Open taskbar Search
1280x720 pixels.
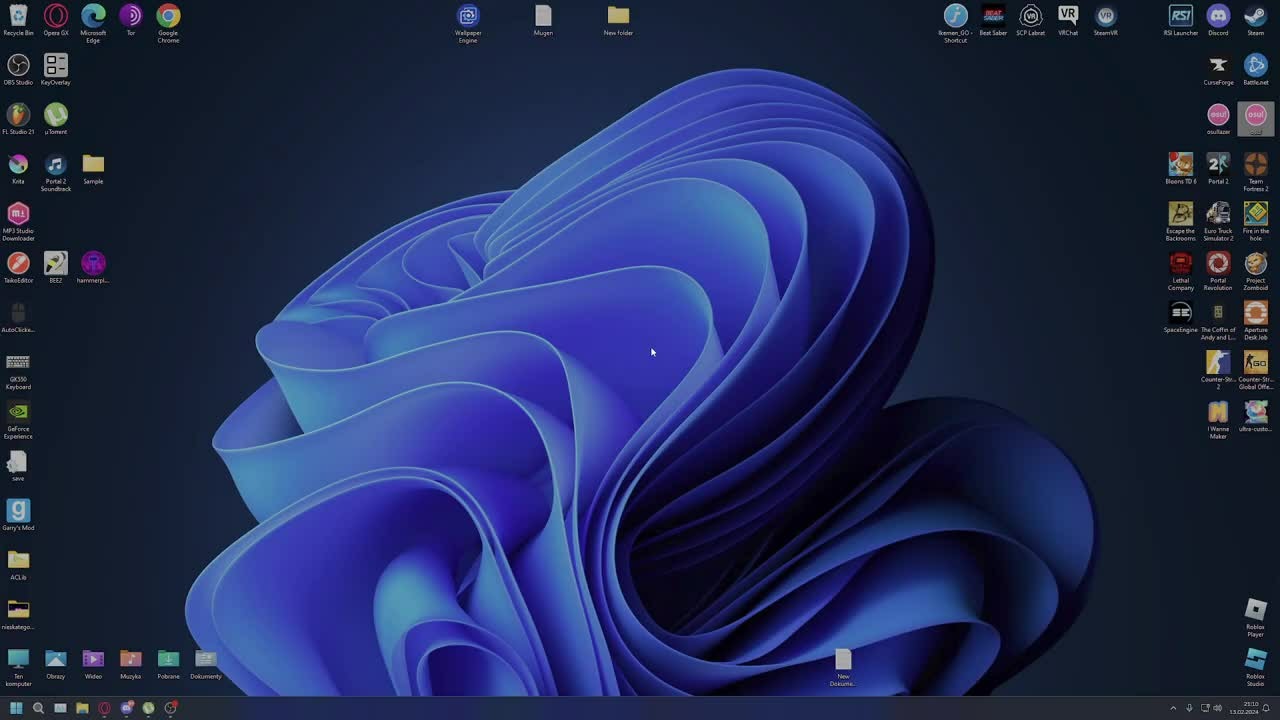(38, 708)
